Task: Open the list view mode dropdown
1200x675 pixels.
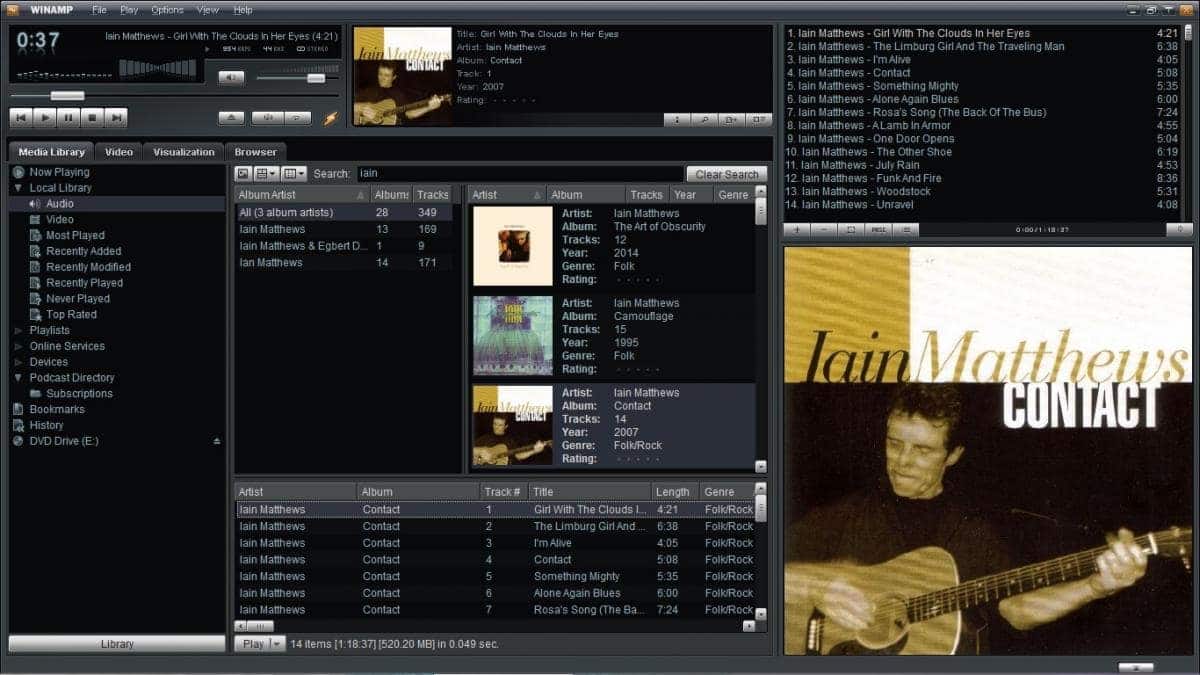Action: [267, 174]
